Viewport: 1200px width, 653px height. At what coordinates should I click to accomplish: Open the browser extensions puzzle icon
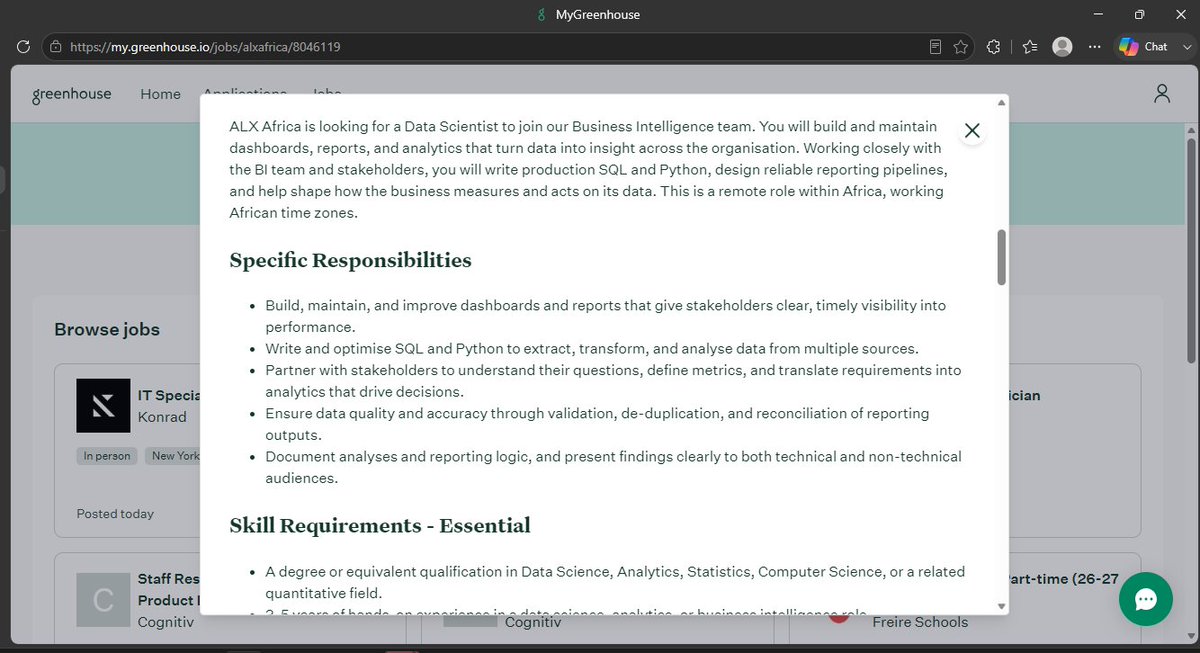coord(993,46)
